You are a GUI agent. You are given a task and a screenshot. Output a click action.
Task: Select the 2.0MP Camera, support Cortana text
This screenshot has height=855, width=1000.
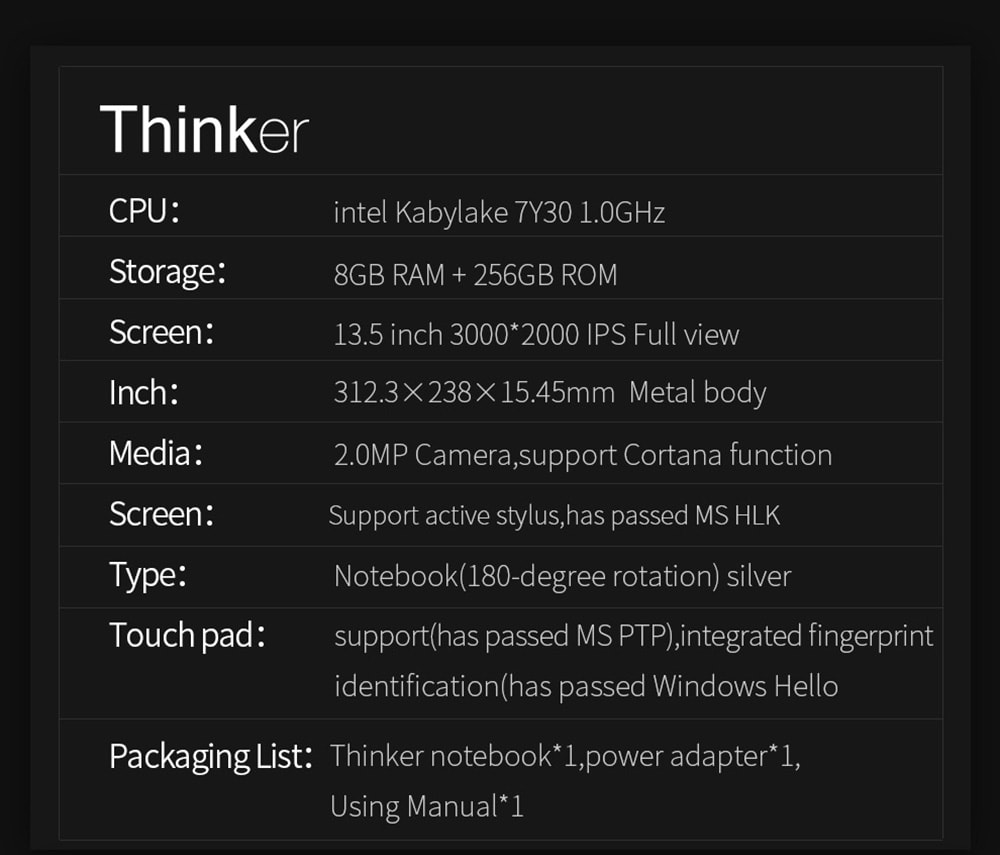pos(582,455)
